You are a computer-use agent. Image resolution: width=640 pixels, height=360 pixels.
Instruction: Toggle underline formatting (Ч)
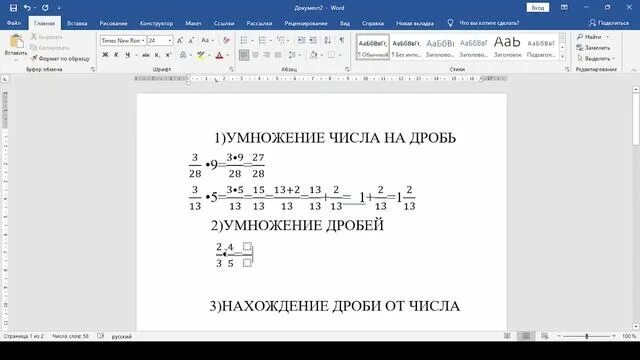pos(127,55)
